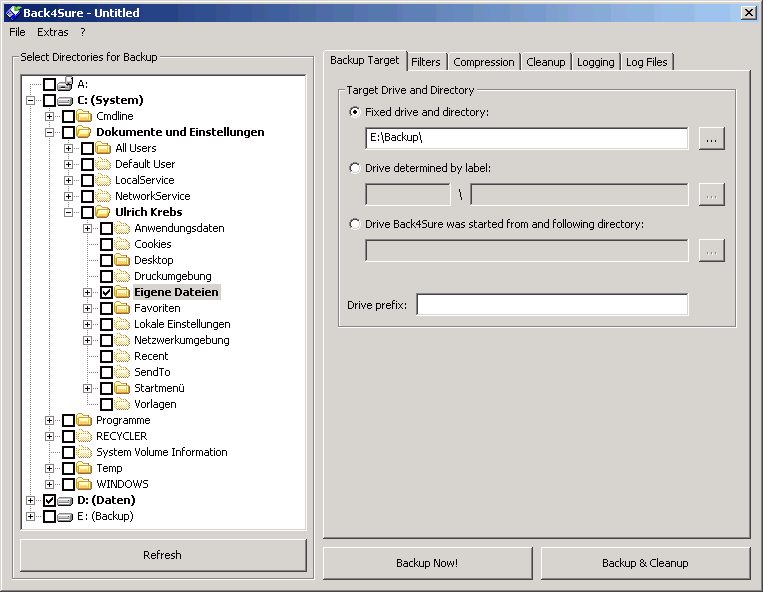Click the WINDOWS folder icon
Screen dimensions: 763x592
pos(84,484)
